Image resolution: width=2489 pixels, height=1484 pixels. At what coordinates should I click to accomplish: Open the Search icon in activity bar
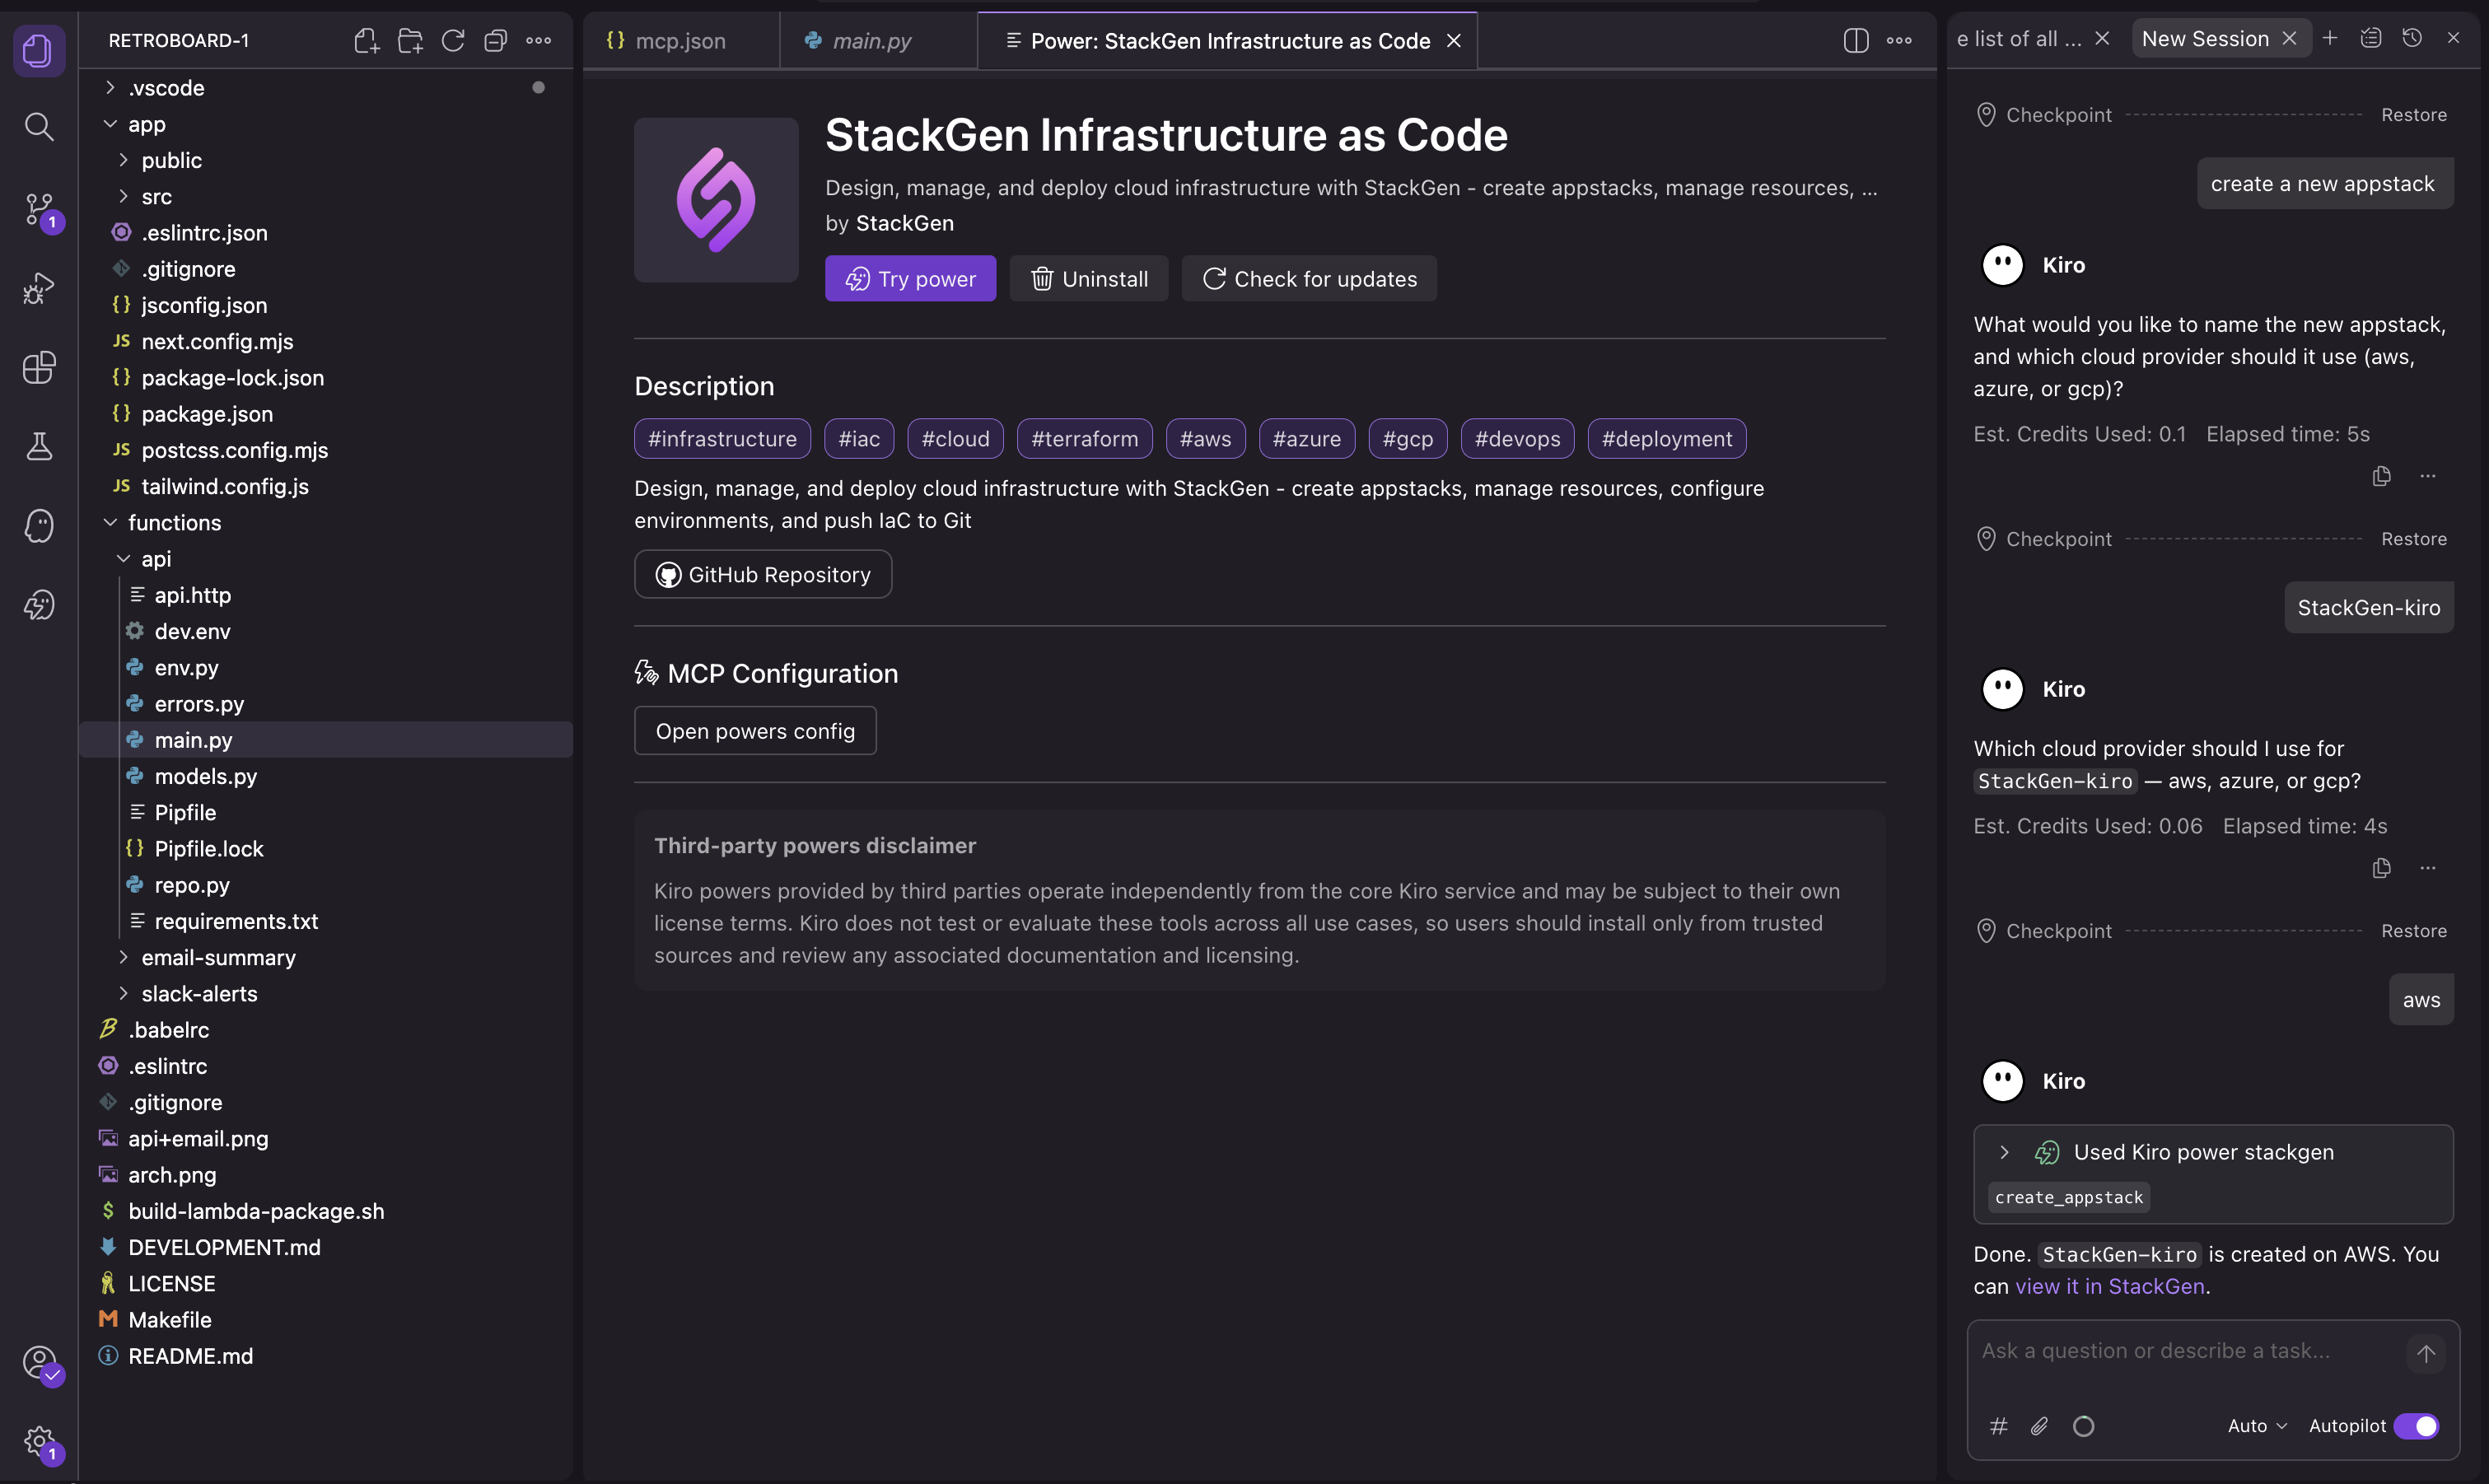click(x=39, y=127)
